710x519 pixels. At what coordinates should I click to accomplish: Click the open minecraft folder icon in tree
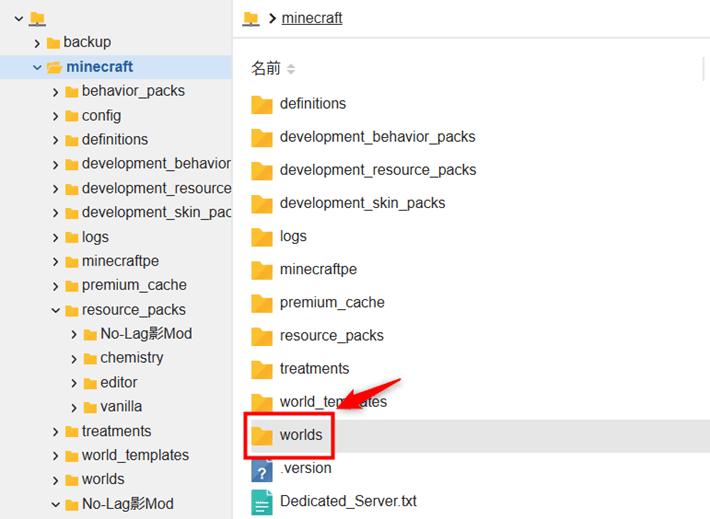[54, 67]
